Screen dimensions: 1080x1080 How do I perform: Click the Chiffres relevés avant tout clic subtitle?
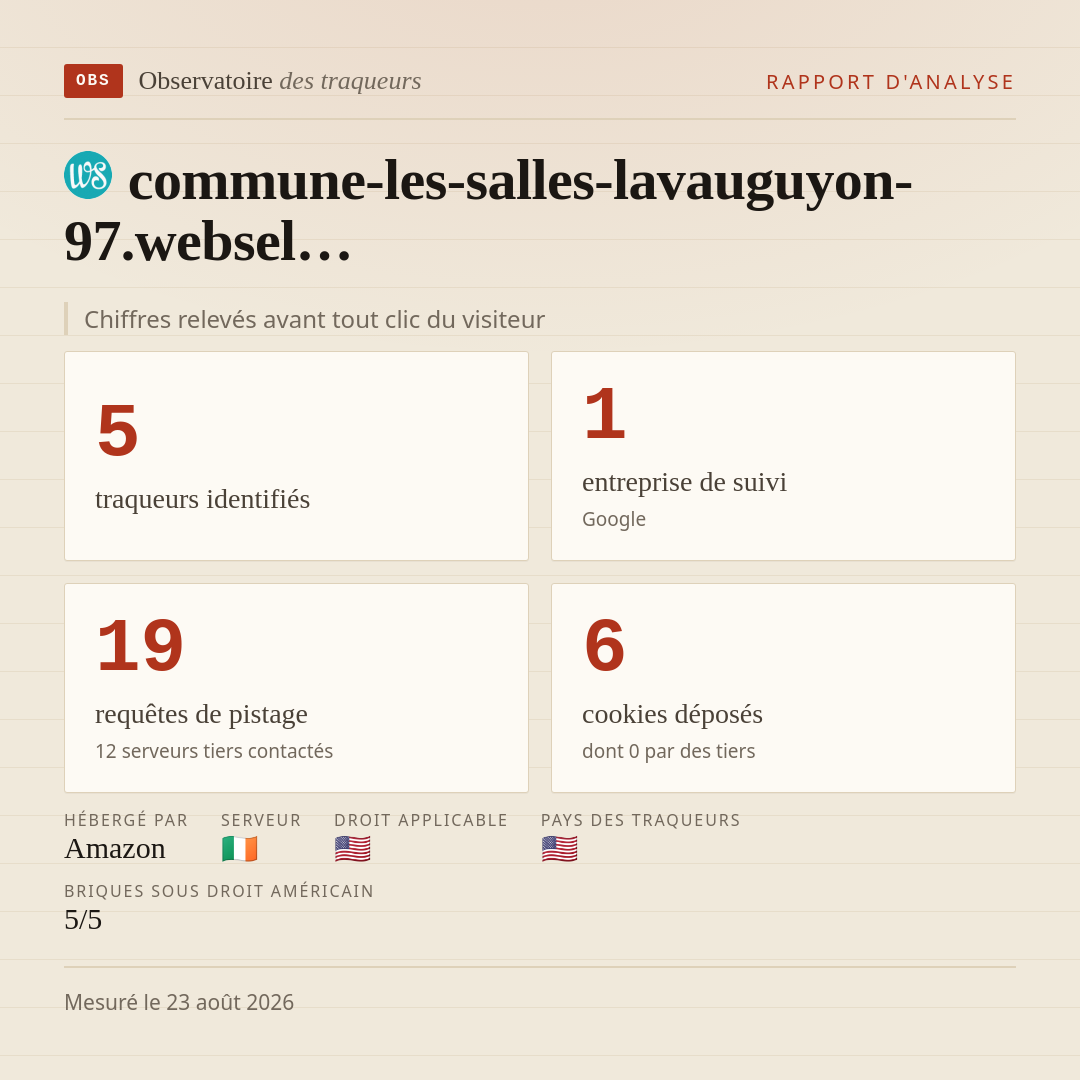coord(314,320)
